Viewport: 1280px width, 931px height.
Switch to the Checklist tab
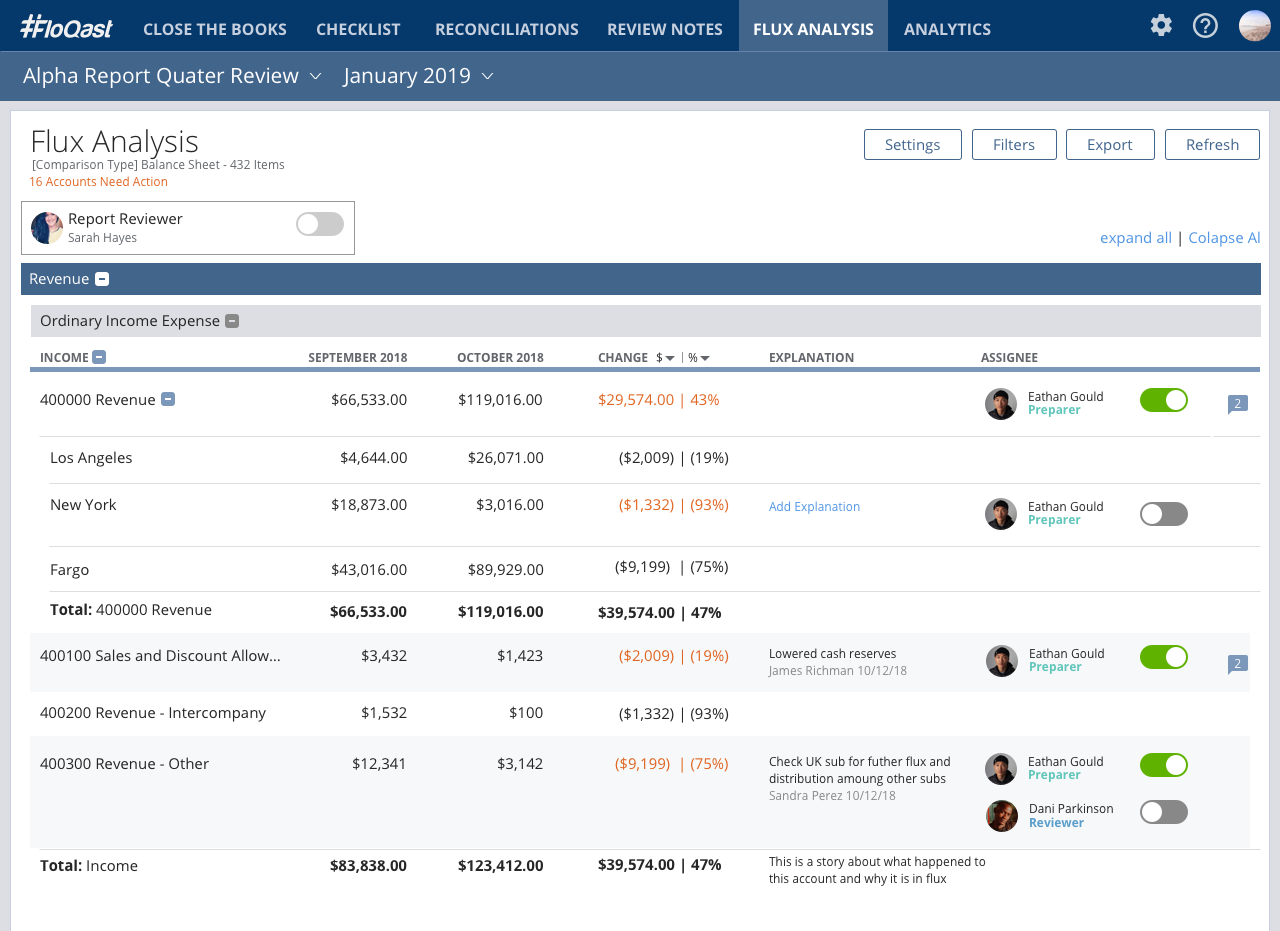[x=358, y=29]
